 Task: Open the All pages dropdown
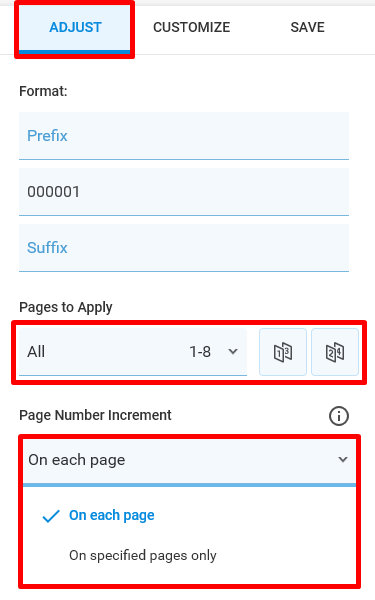coord(133,352)
